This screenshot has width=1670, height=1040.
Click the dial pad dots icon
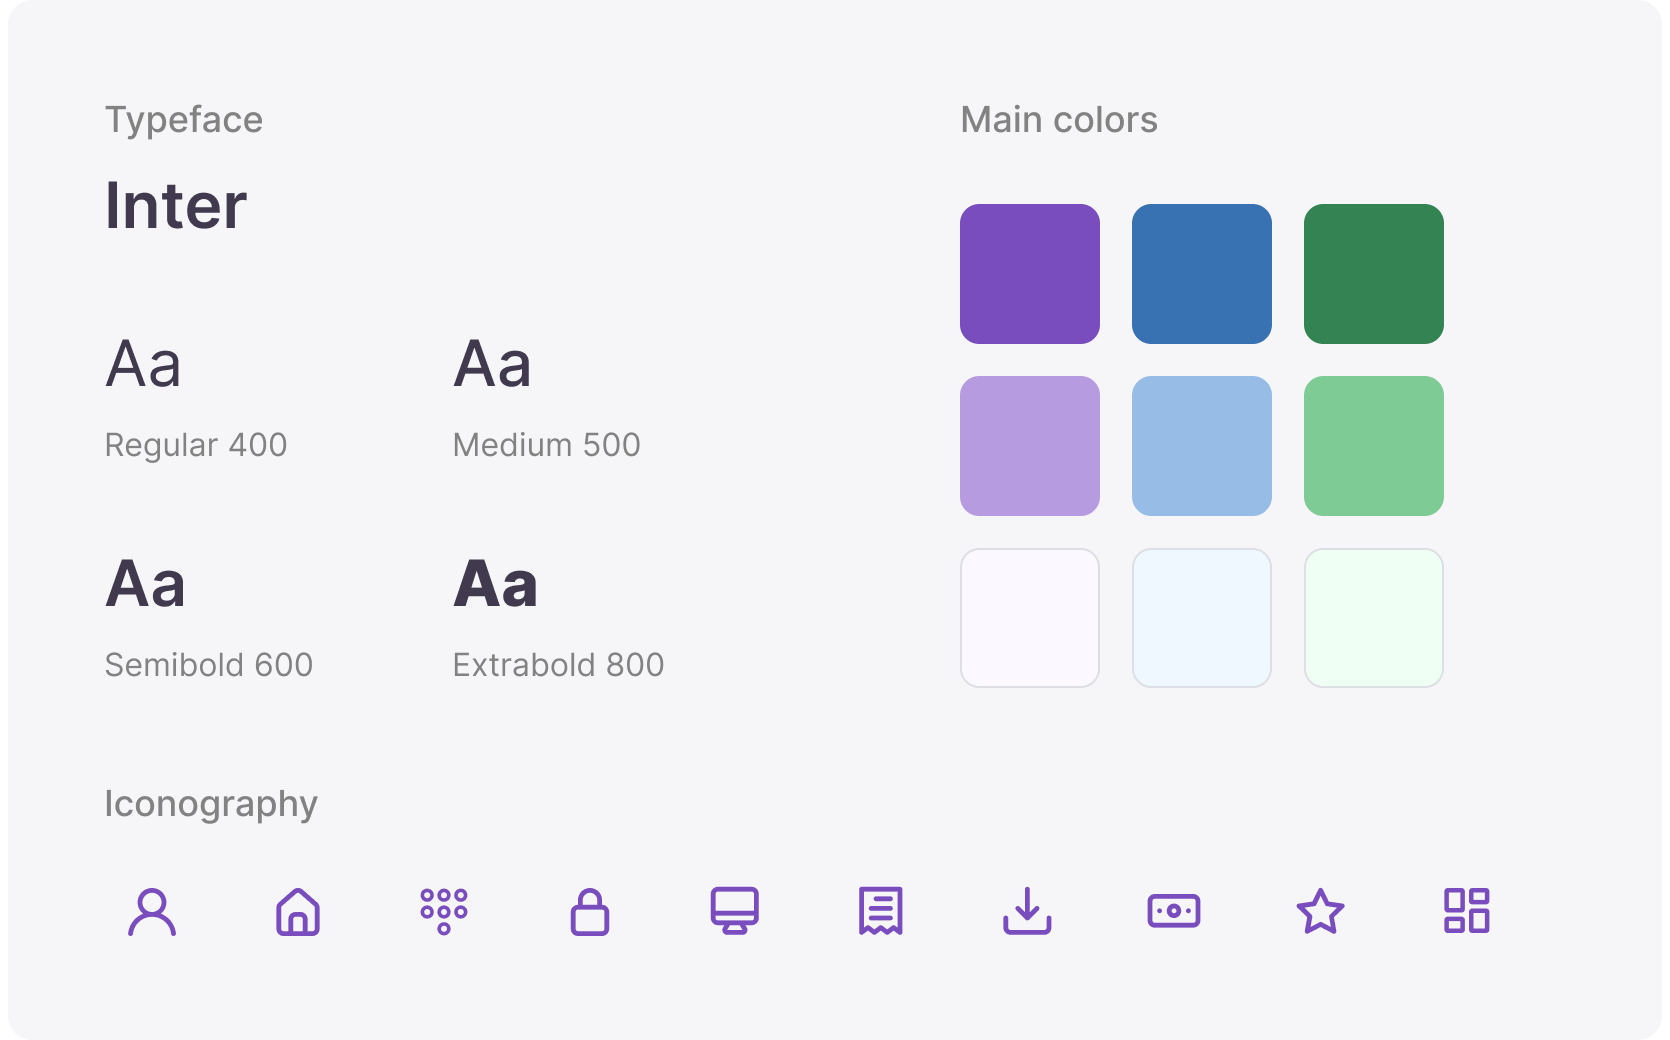[444, 912]
